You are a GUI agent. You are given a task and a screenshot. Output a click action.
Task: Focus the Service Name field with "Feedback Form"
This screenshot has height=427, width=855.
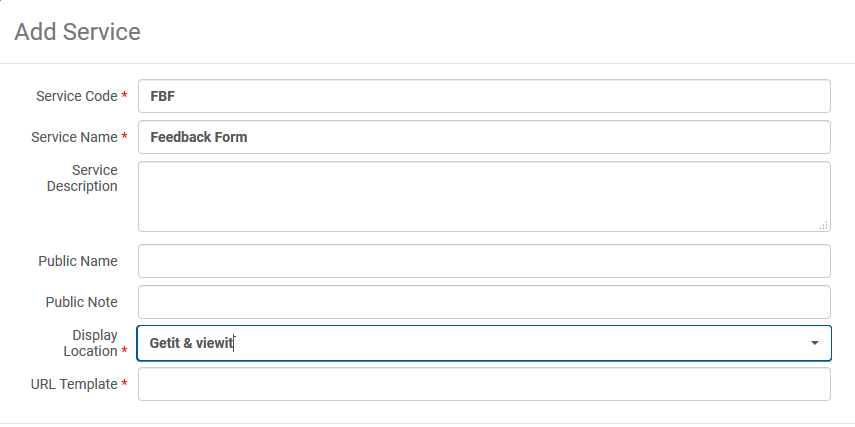(484, 137)
